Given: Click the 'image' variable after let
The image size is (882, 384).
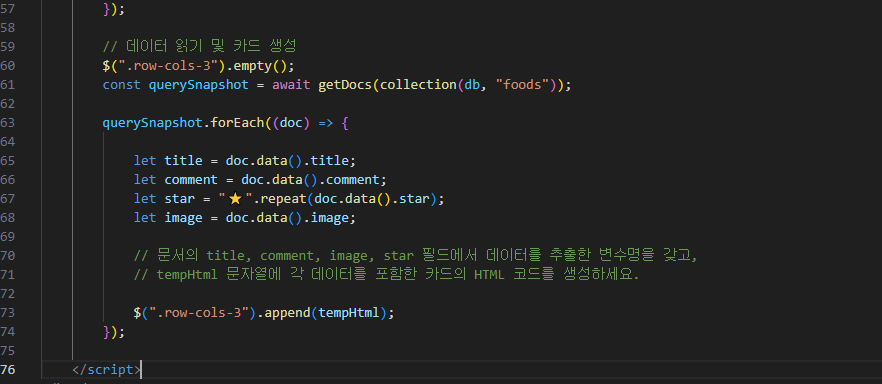Looking at the screenshot, I should (183, 218).
